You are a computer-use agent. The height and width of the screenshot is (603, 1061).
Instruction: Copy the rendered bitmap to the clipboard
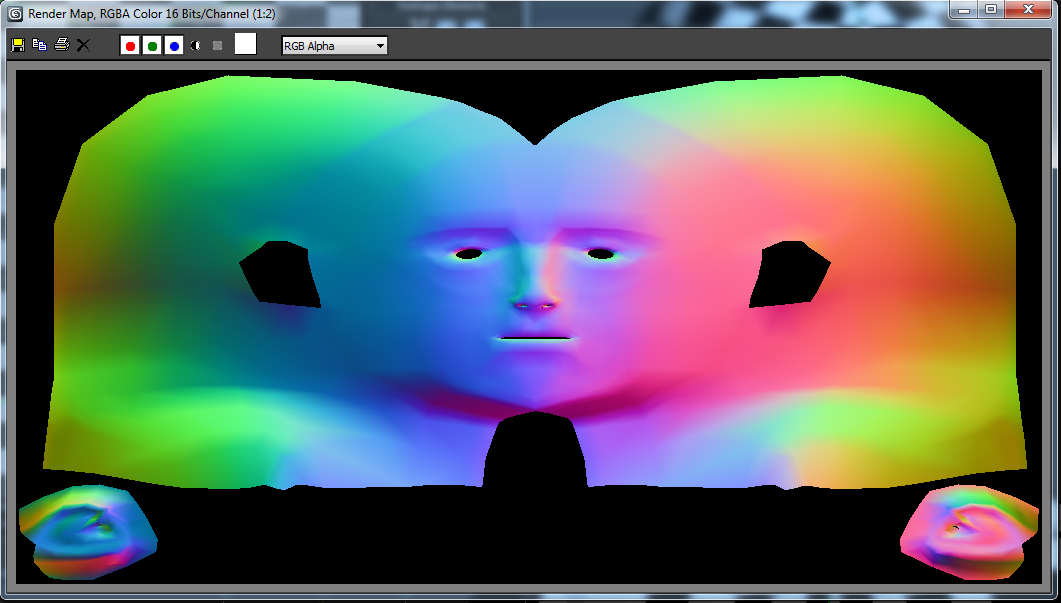click(x=40, y=45)
